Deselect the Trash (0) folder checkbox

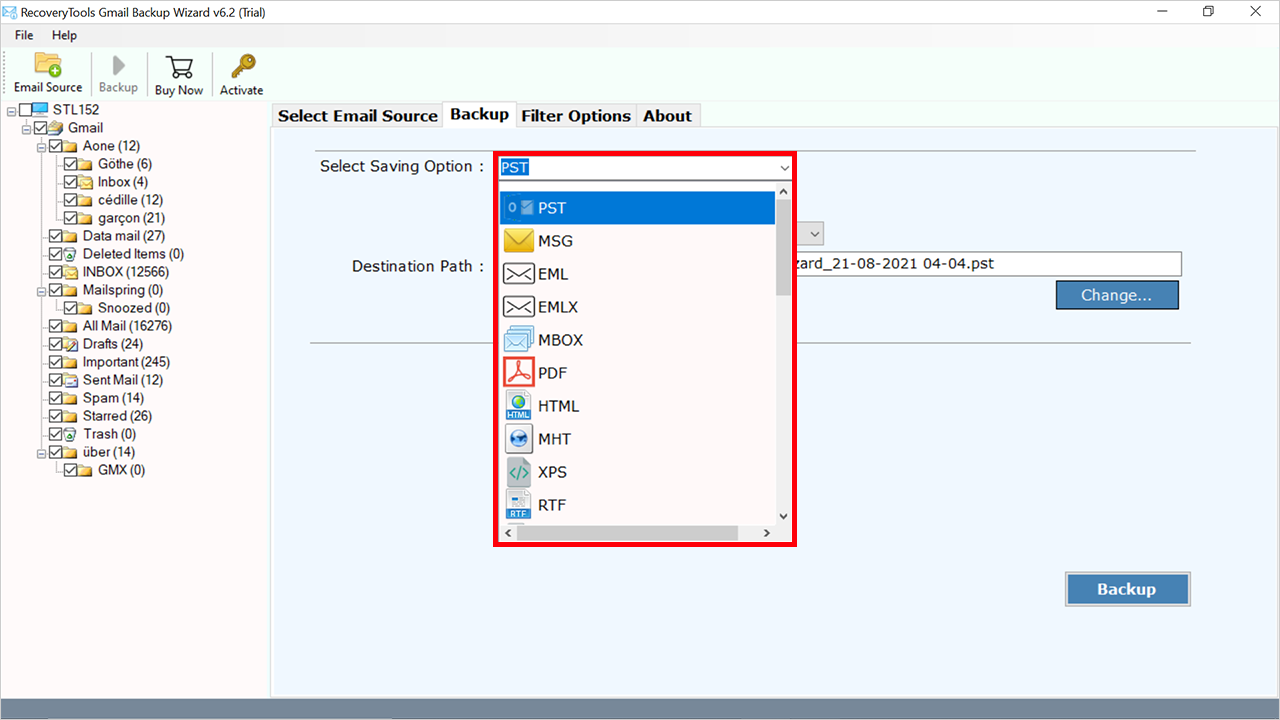(57, 433)
